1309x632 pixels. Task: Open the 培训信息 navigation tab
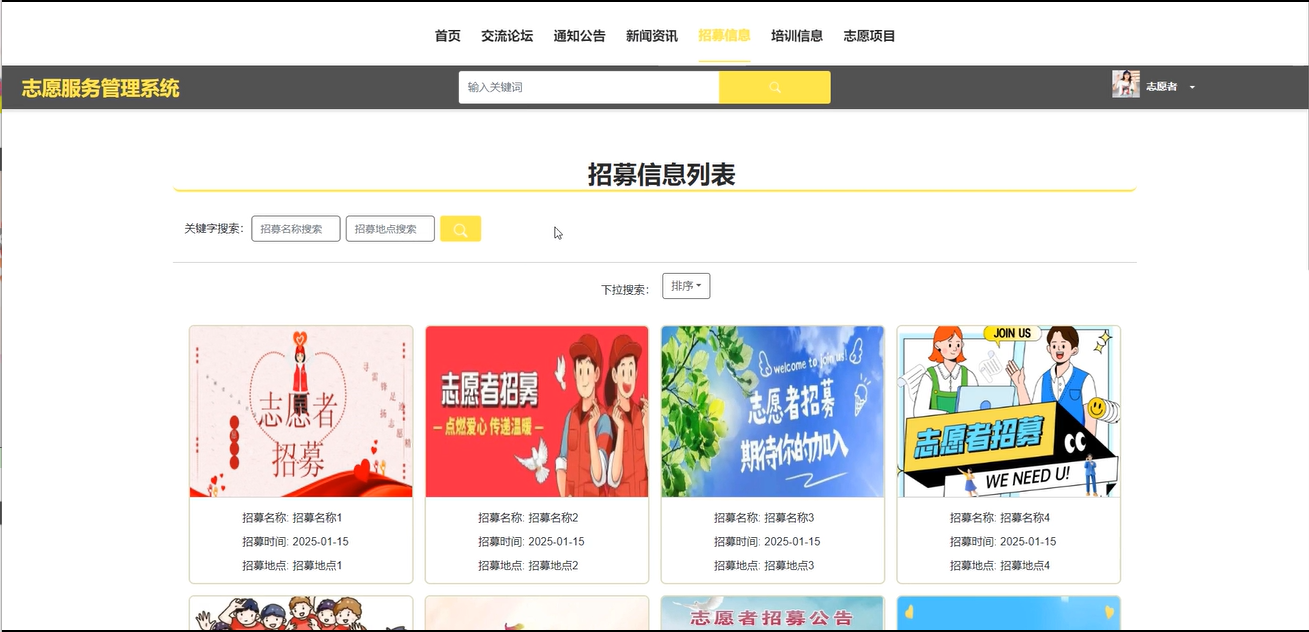(797, 36)
